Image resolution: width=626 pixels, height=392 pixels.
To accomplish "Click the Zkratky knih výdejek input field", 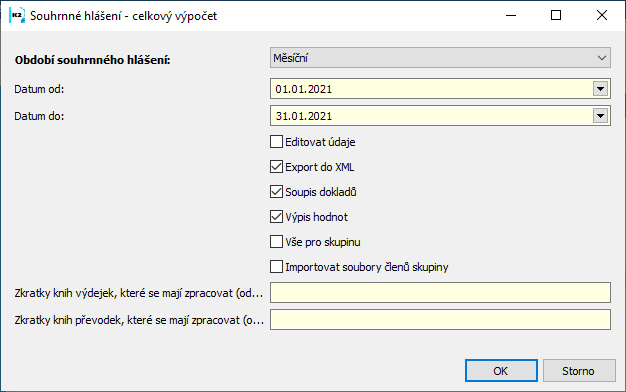I will [x=440, y=293].
